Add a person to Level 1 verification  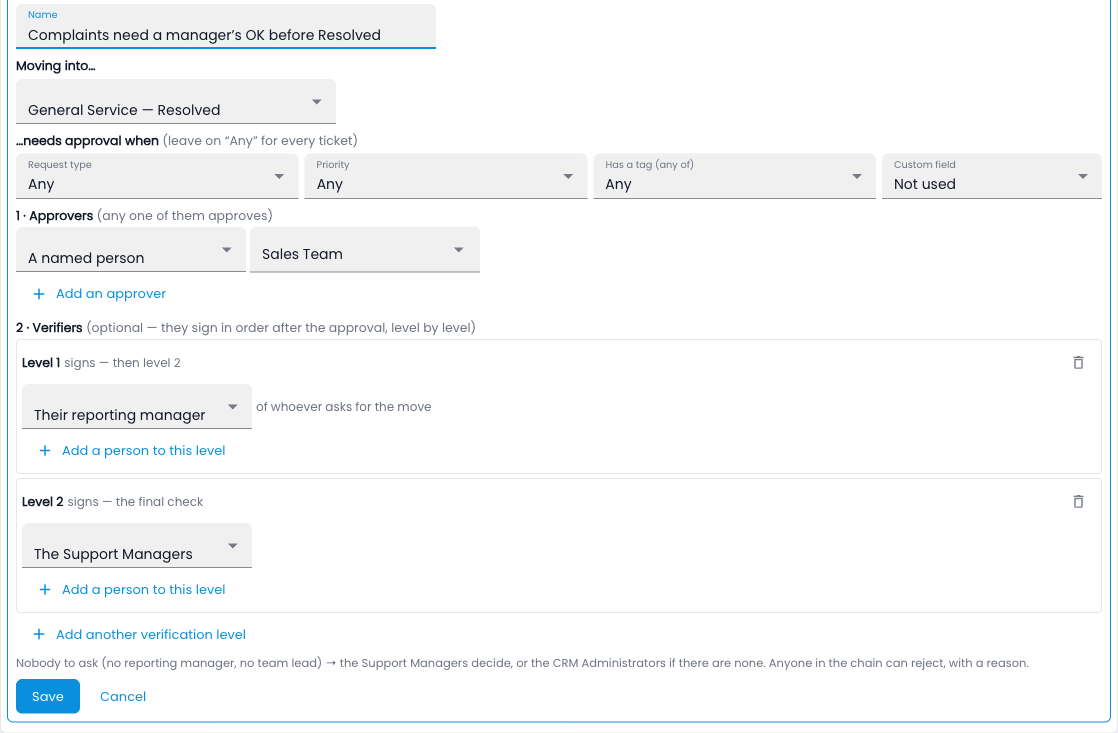[132, 451]
